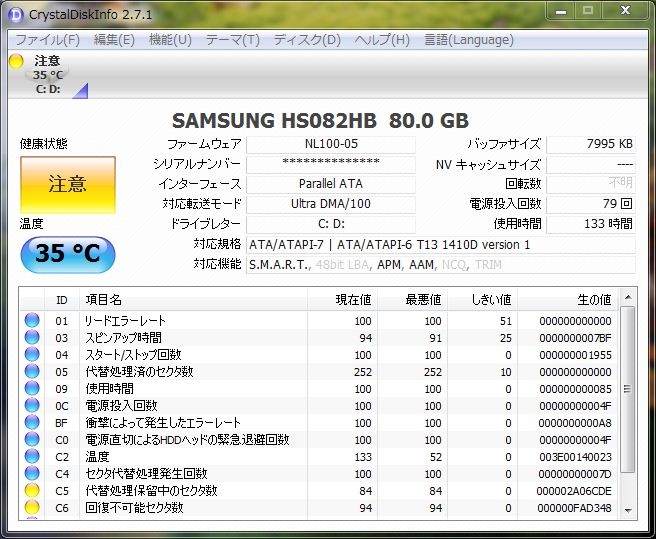The width and height of the screenshot is (656, 539).
Task: Click the blue status orb for ID C4
Action: tap(32, 473)
